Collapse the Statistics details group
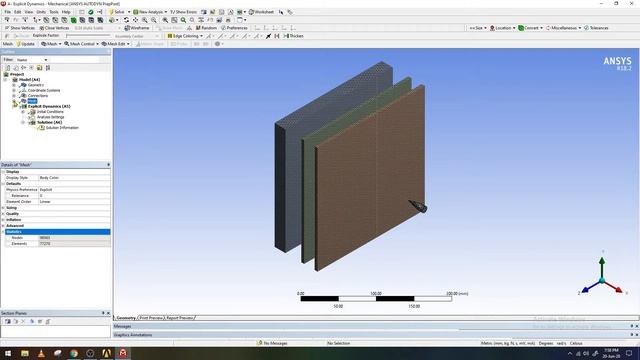This screenshot has width=640, height=360. point(3,232)
